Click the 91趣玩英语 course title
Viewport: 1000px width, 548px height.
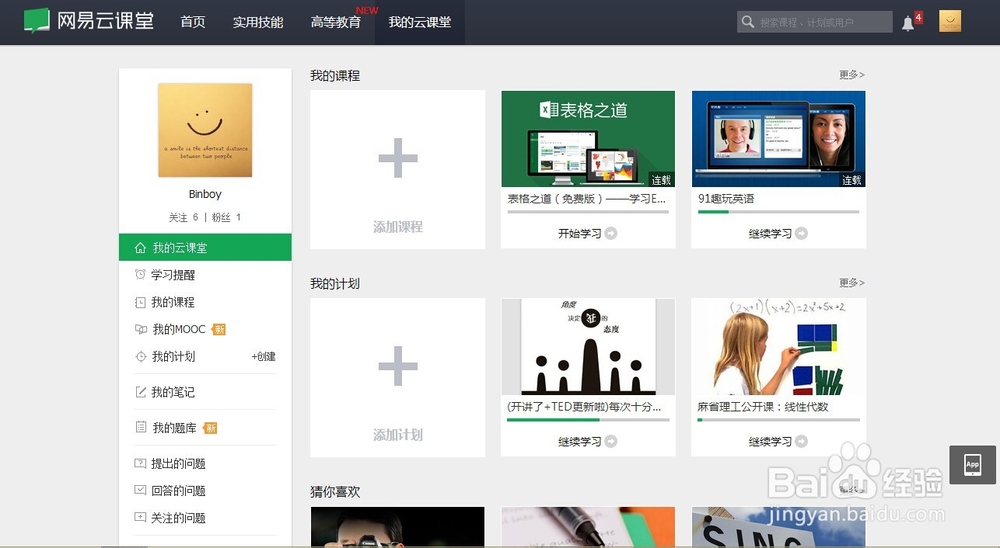726,199
